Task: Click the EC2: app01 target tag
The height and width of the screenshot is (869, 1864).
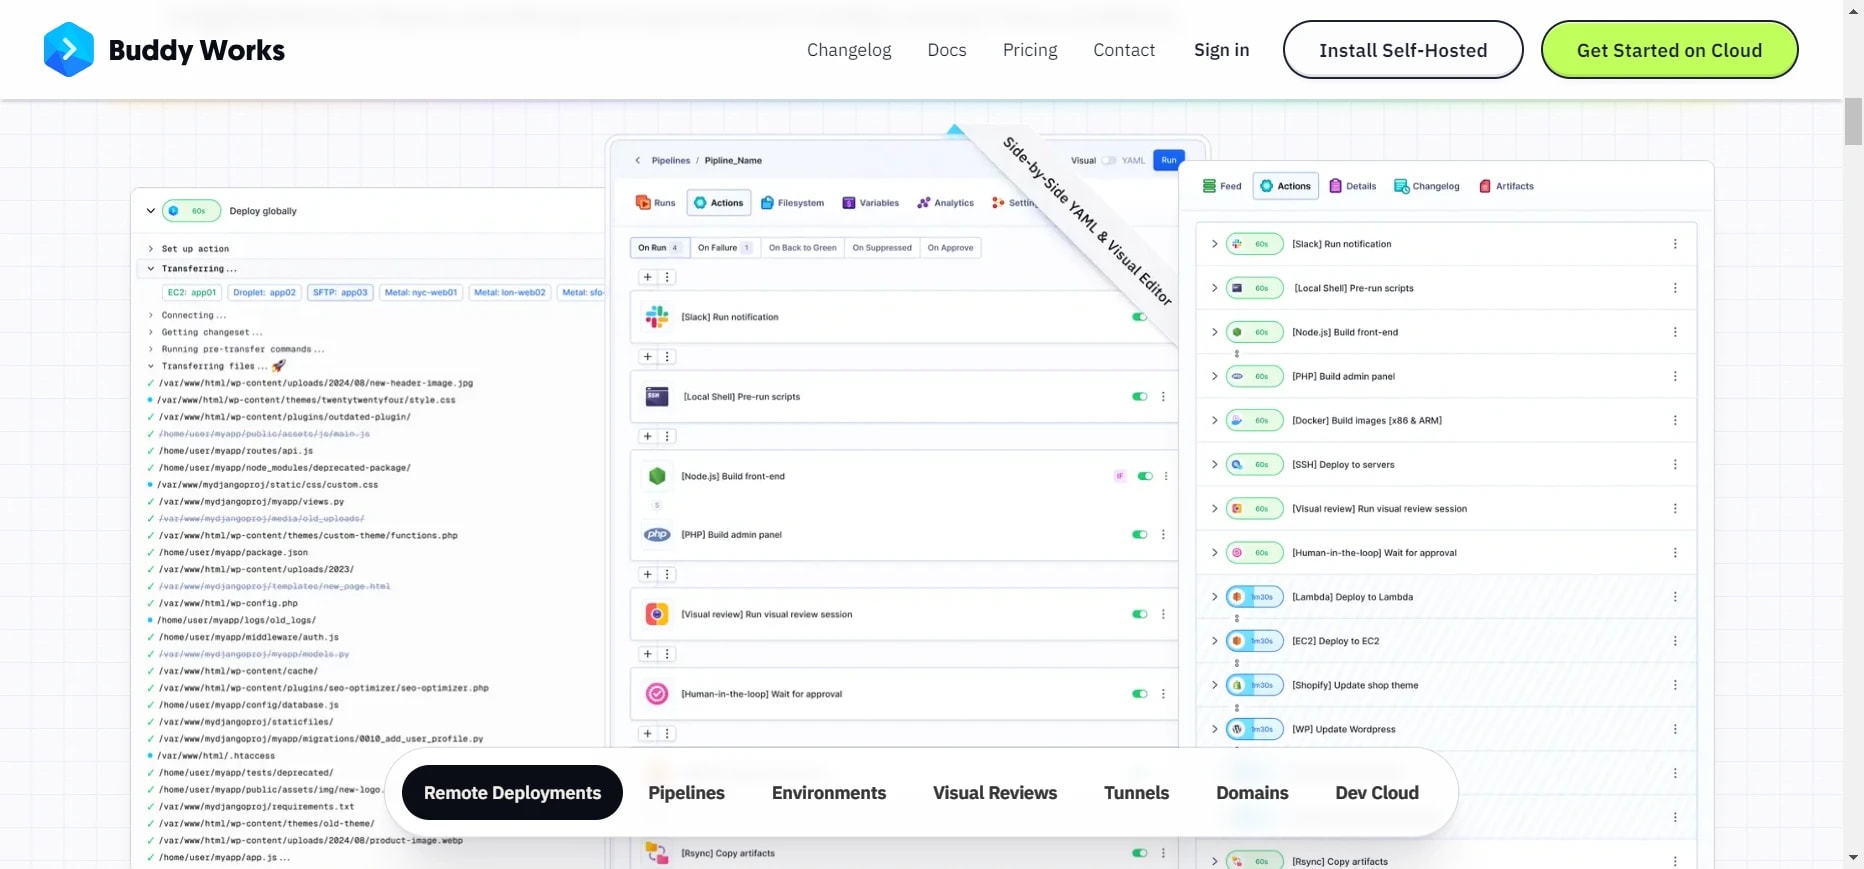Action: [192, 293]
